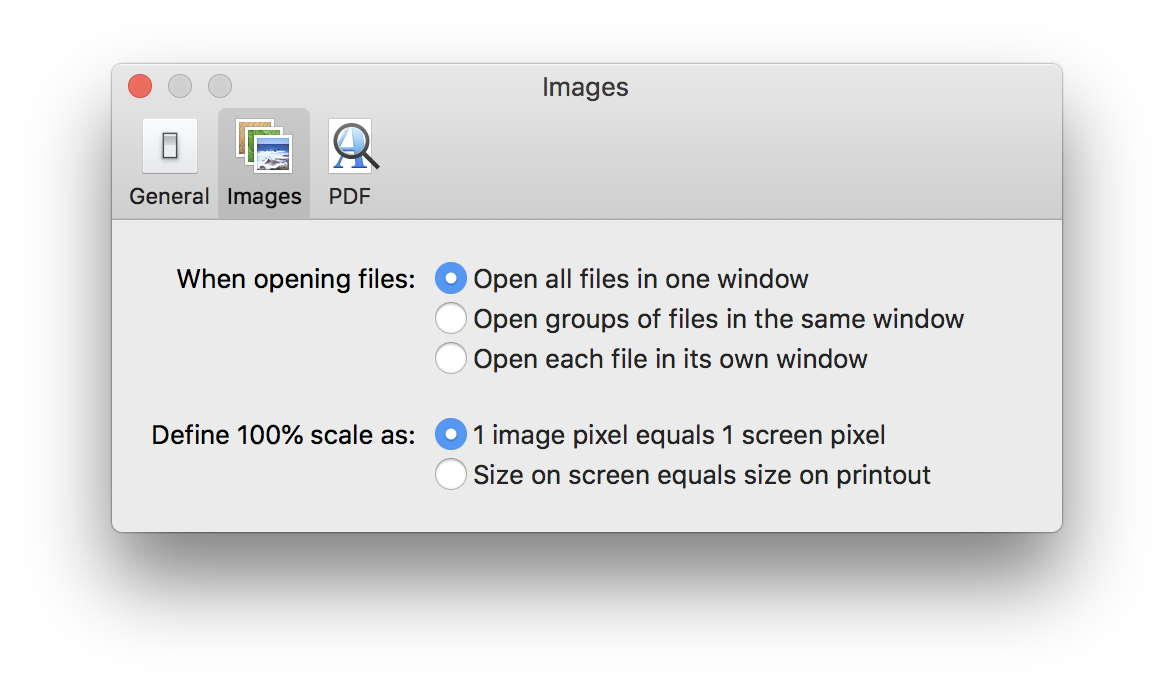Click the 'Size on screen equals size on printout' text
1174x692 pixels.
click(701, 475)
